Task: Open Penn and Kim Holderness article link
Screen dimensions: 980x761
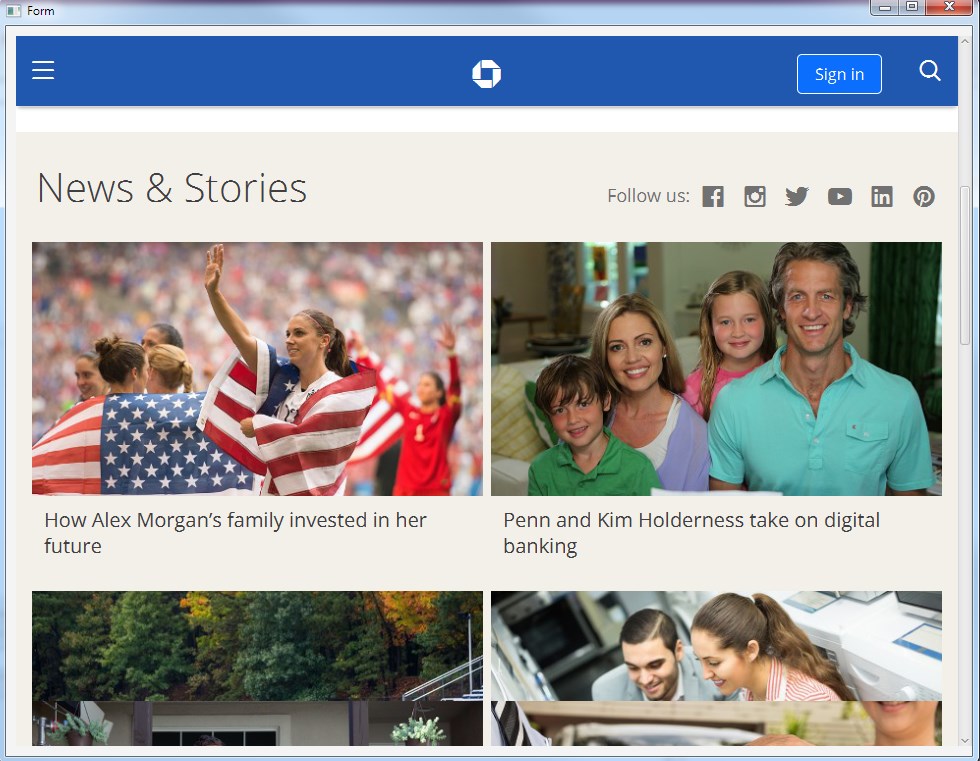Action: 691,533
